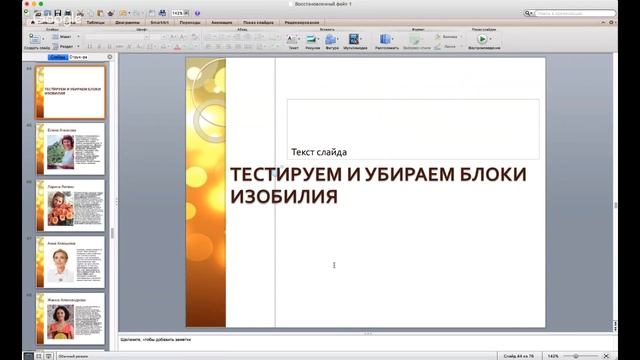Open the Диаграммы ribbon tab

[128, 22]
